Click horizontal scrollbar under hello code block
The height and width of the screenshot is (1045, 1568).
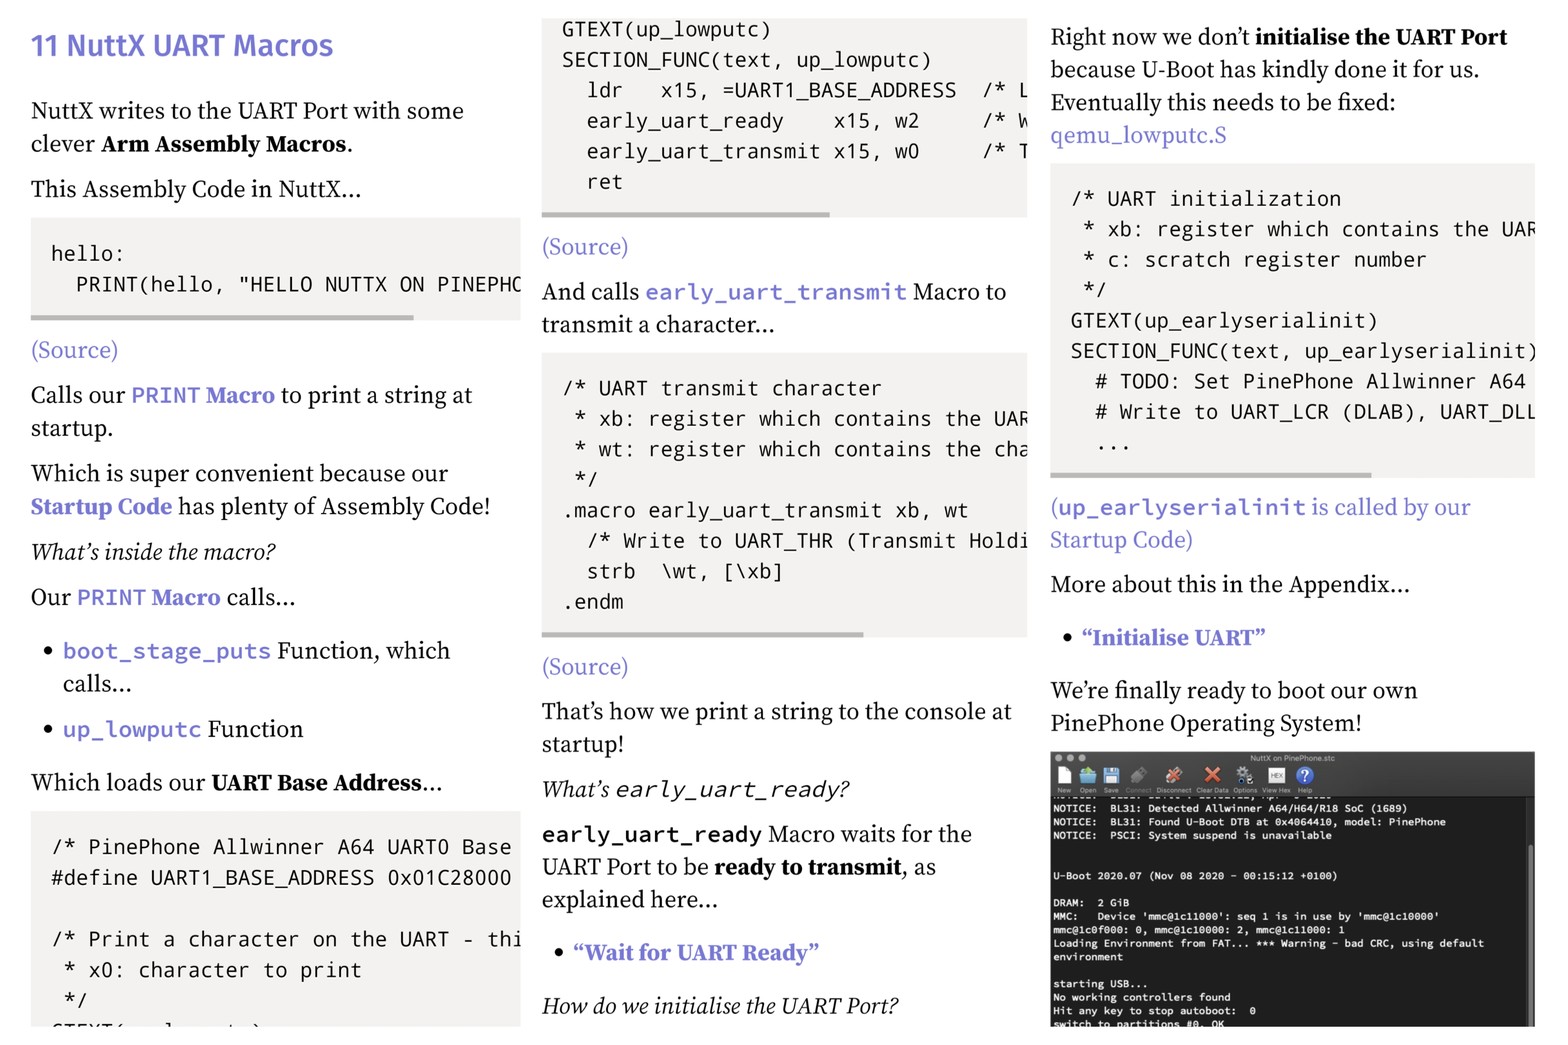pyautogui.click(x=222, y=318)
